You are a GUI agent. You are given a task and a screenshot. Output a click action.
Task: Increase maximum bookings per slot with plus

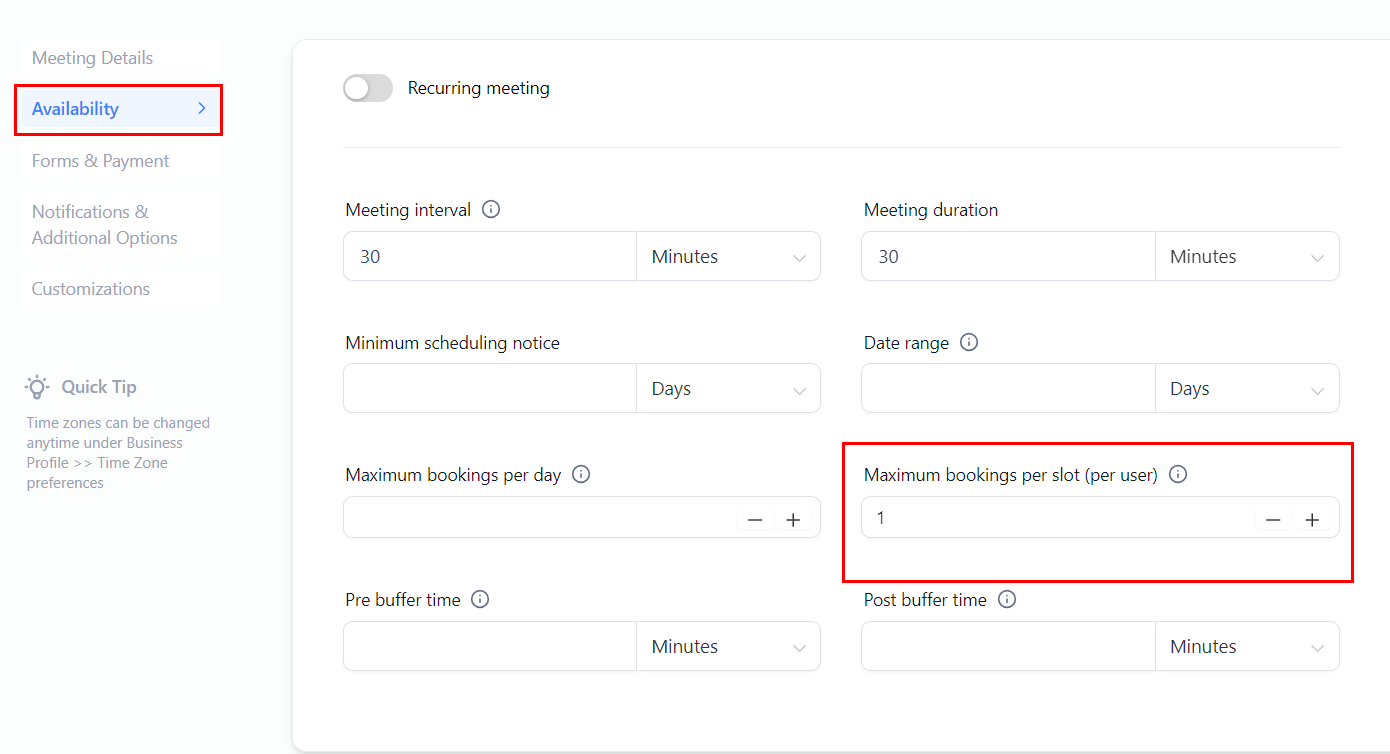coord(1312,520)
